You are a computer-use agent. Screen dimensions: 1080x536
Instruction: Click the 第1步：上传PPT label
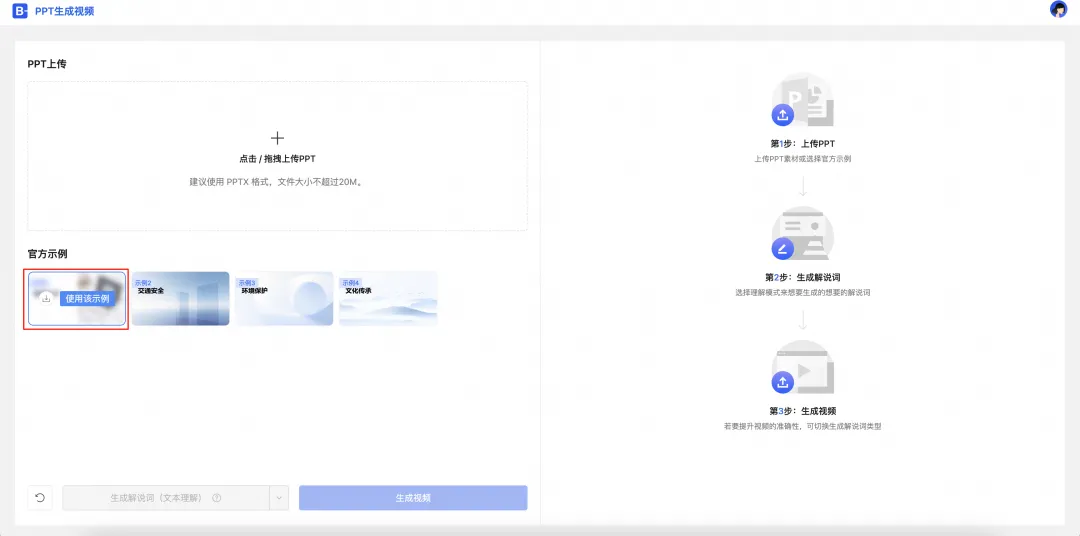point(802,144)
